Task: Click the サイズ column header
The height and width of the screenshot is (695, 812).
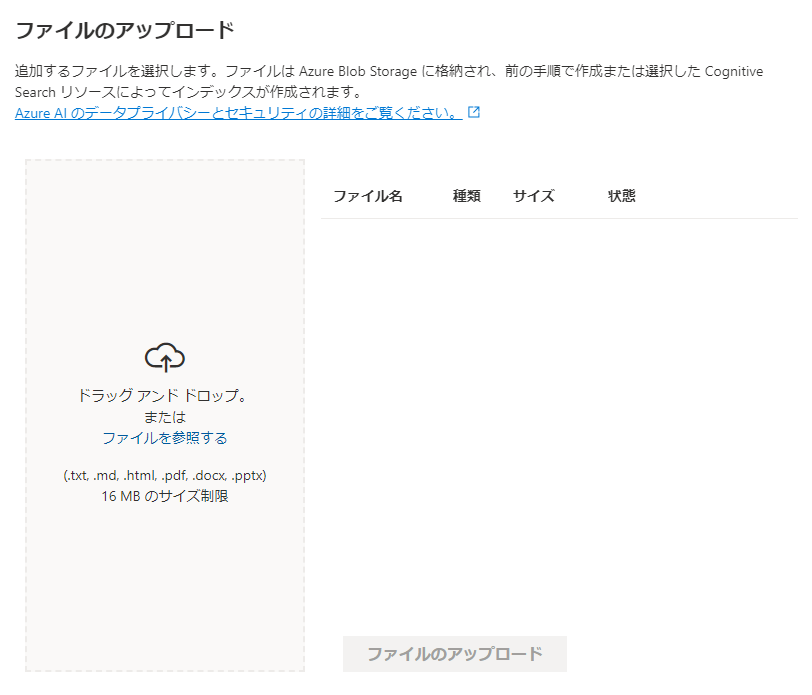Action: pyautogui.click(x=533, y=196)
